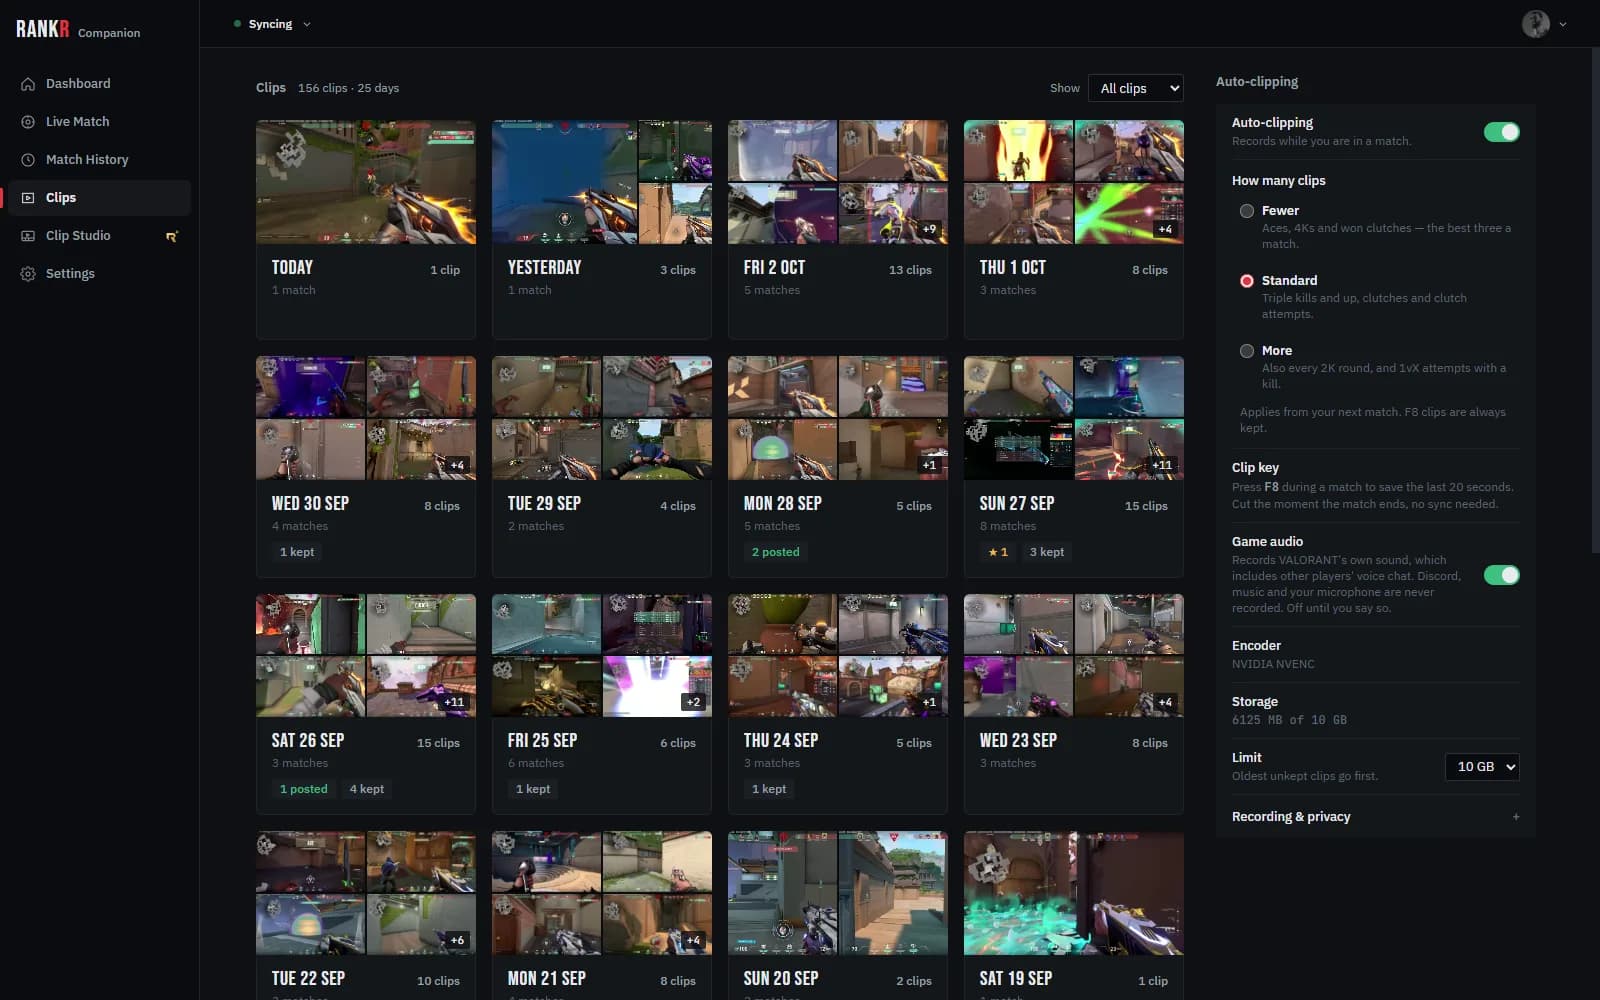Screen dimensions: 1600x1000
Task: Click the green Syncing status dot
Action: click(x=237, y=24)
